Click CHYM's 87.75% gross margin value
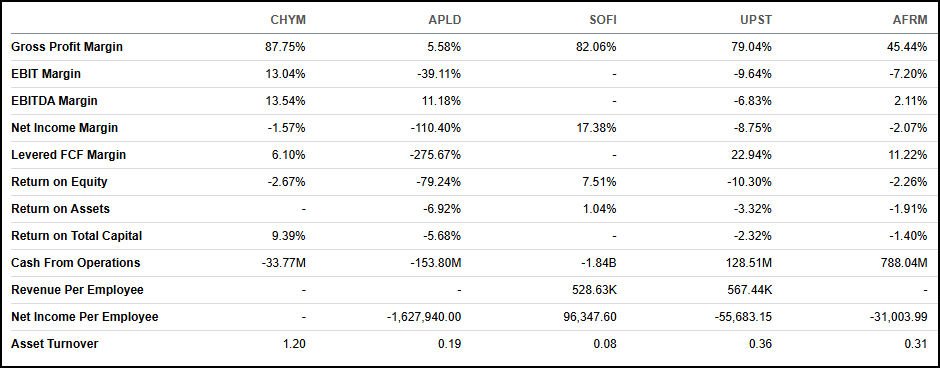This screenshot has height=368, width=940. 285,47
